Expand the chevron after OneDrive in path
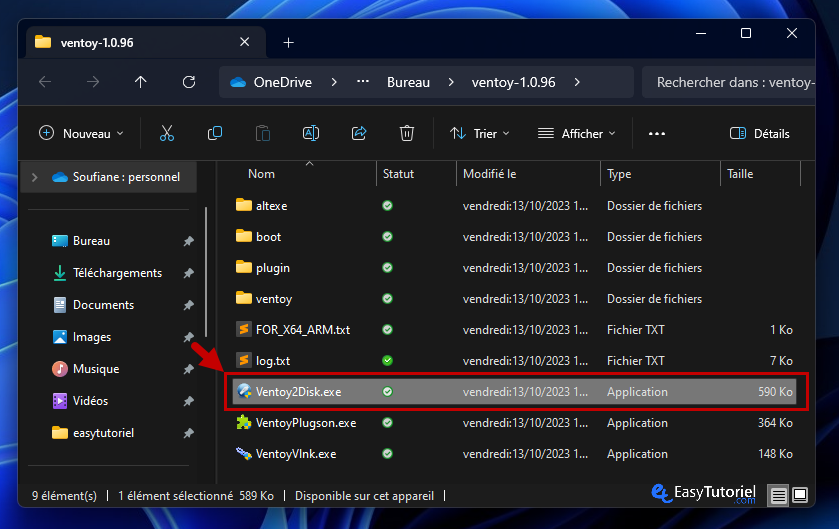839x529 pixels. (334, 82)
